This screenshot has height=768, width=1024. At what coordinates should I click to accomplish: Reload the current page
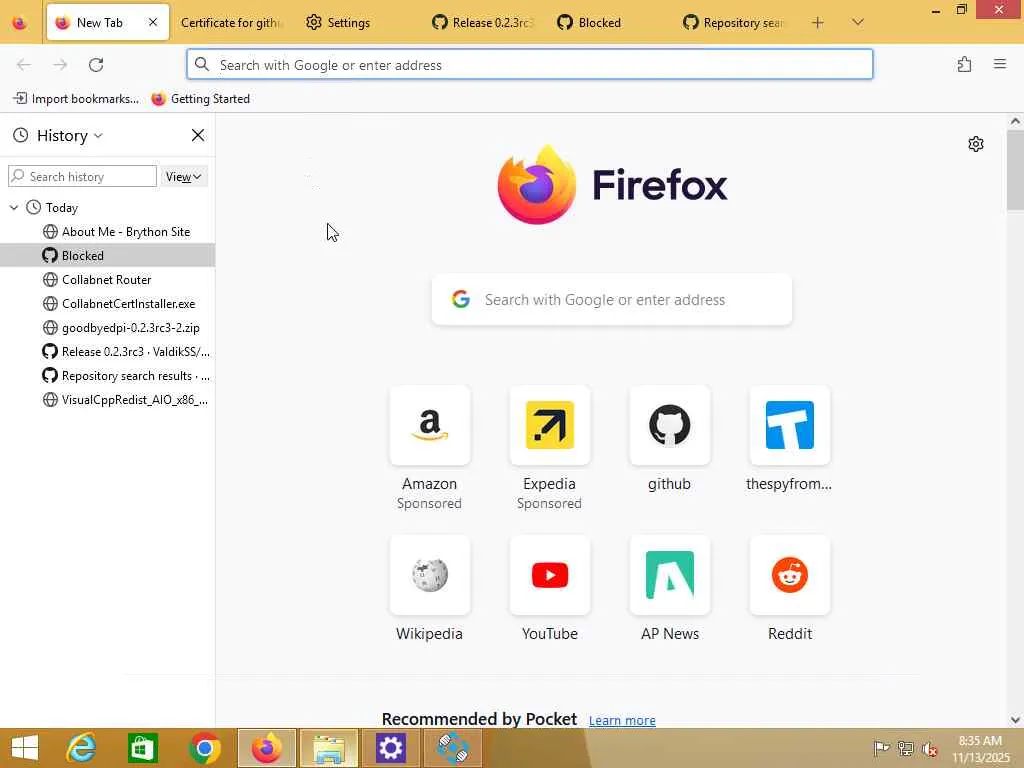click(x=96, y=65)
